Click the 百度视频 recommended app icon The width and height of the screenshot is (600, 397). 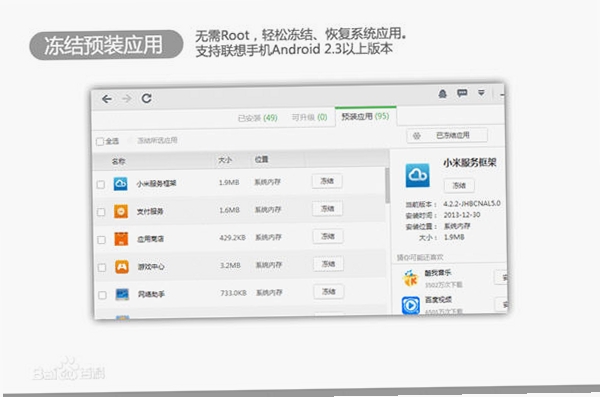point(411,306)
